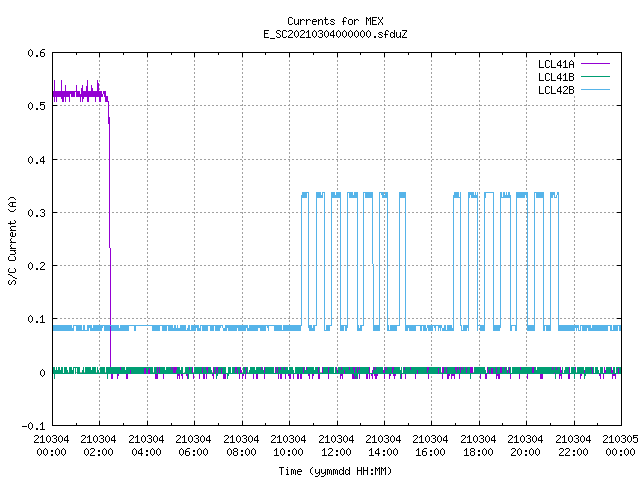The image size is (640, 480).
Task: Click the x-axis tick 210304 22:00
Action: coord(573,446)
